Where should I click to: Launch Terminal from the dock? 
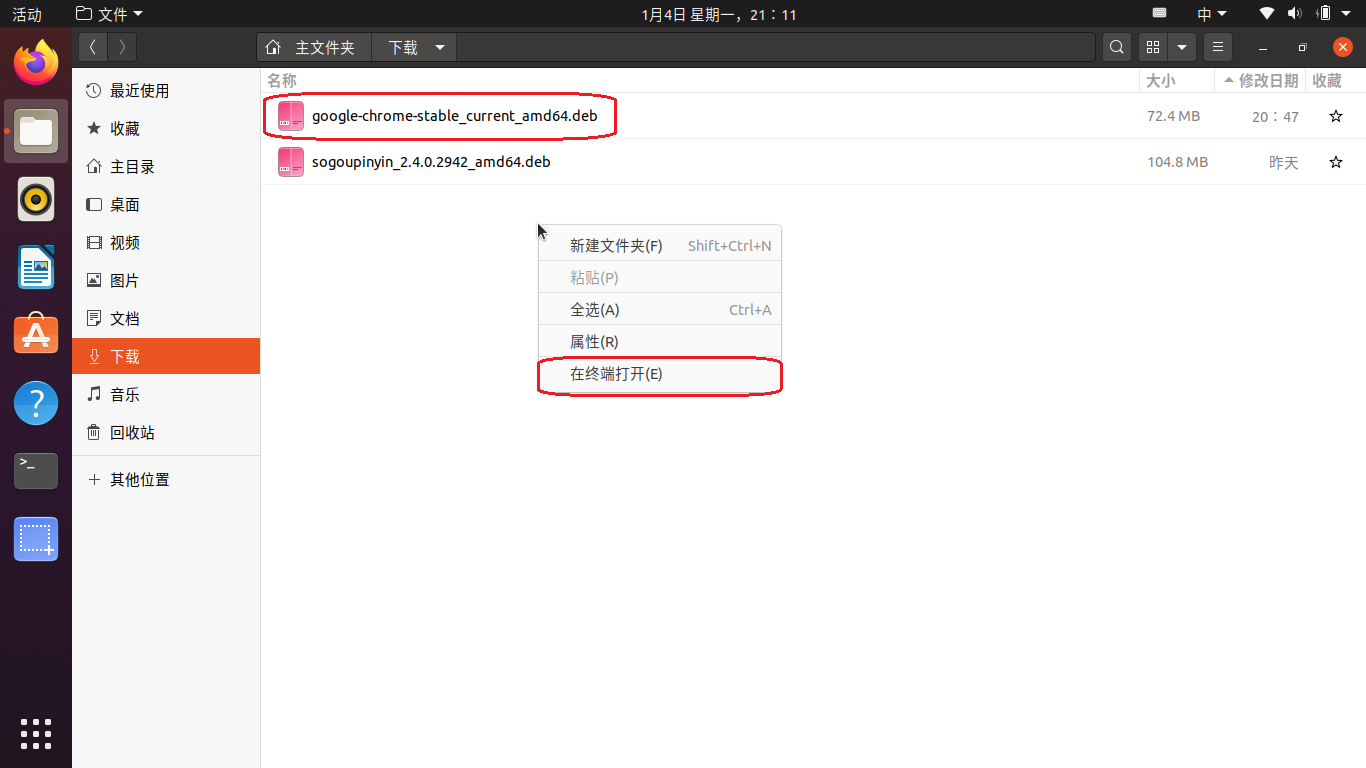click(x=36, y=471)
